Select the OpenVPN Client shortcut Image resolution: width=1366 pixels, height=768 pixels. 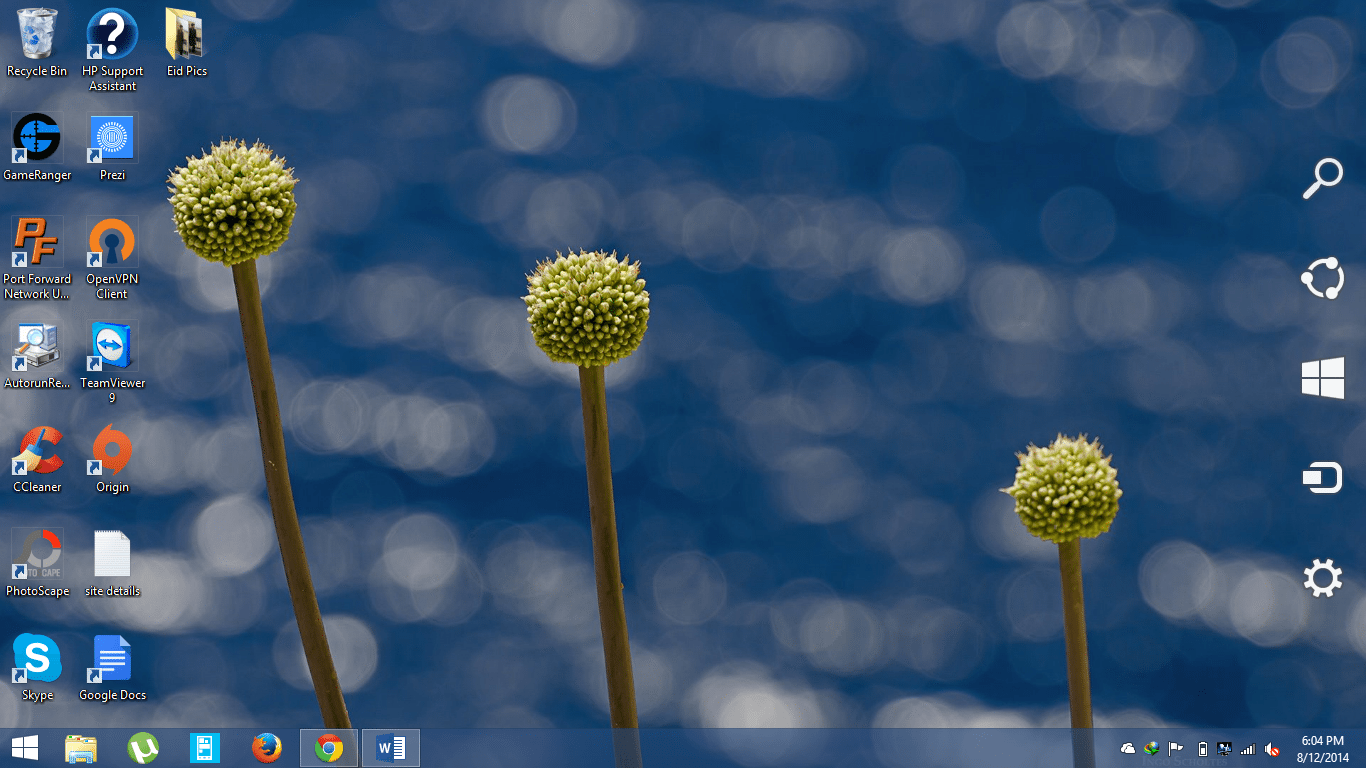pyautogui.click(x=112, y=243)
